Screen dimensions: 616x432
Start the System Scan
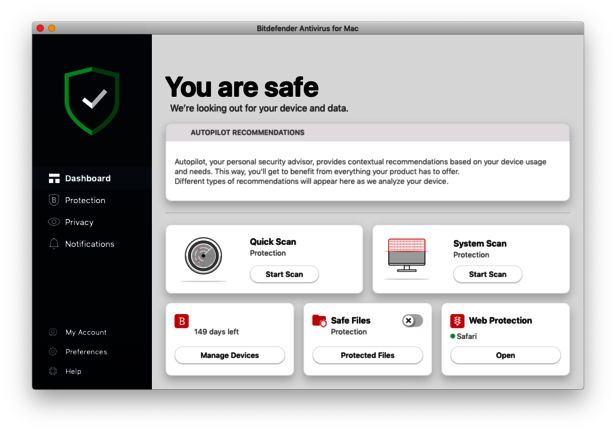[x=488, y=274]
